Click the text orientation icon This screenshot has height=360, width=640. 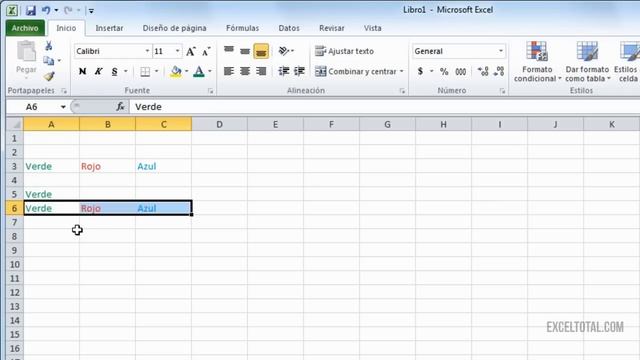[284, 51]
